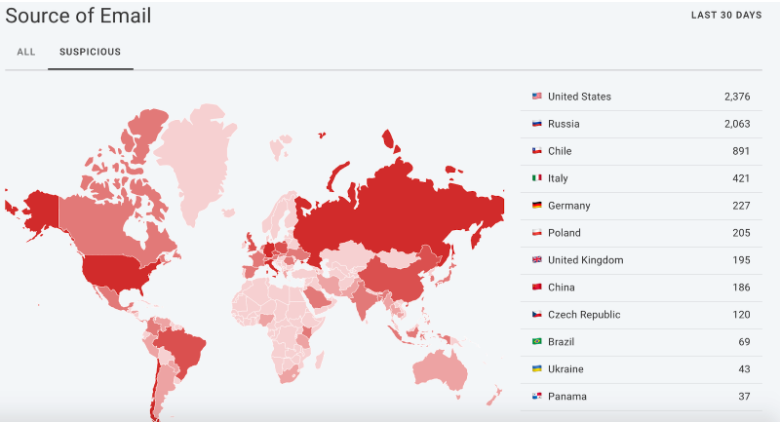Viewport: 783px width, 425px height.
Task: Click the count 891
Action: 741,151
